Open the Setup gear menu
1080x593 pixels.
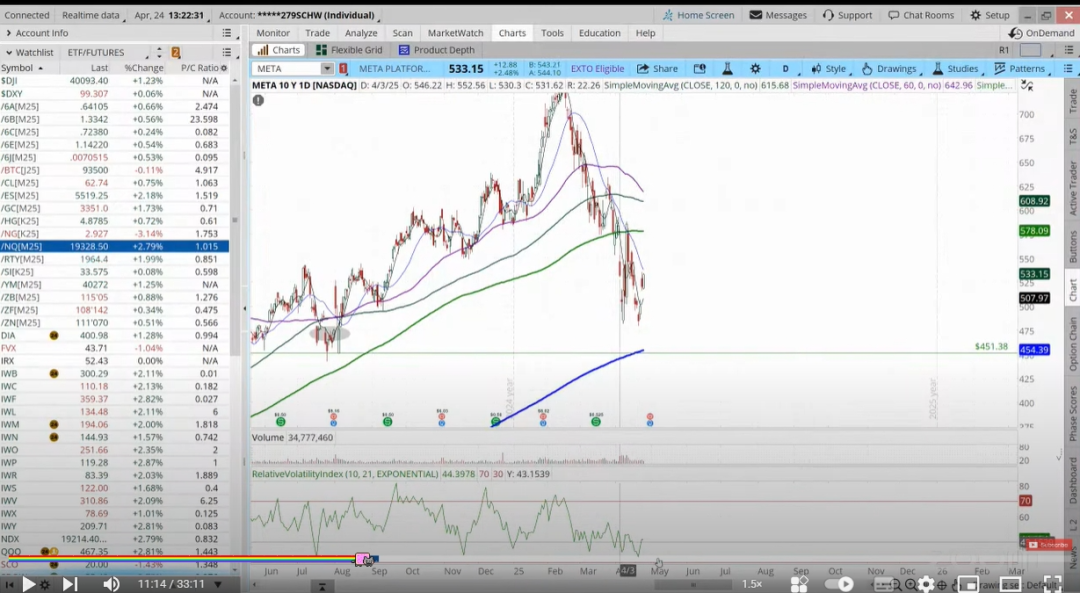(x=990, y=15)
